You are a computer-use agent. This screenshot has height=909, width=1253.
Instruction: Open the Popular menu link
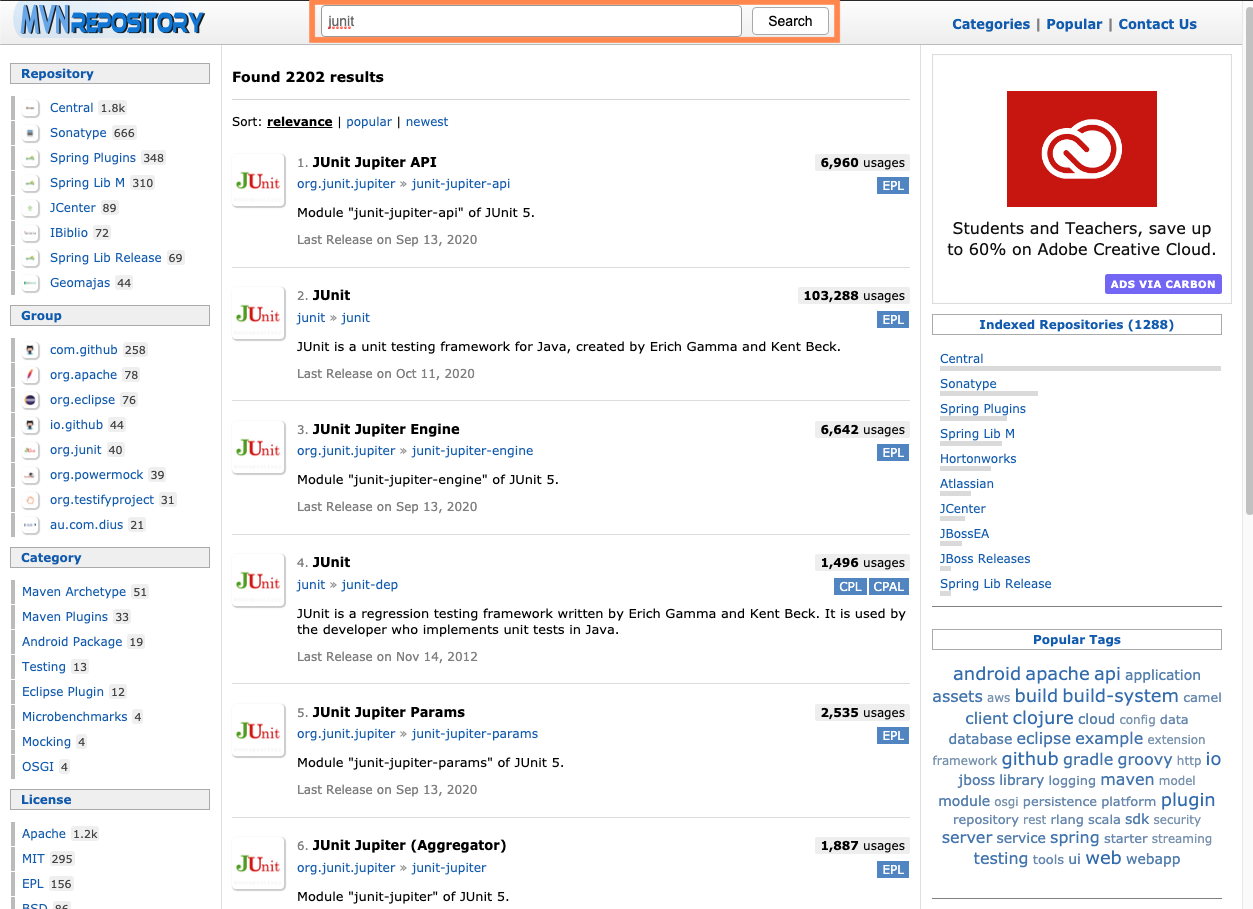(1074, 24)
